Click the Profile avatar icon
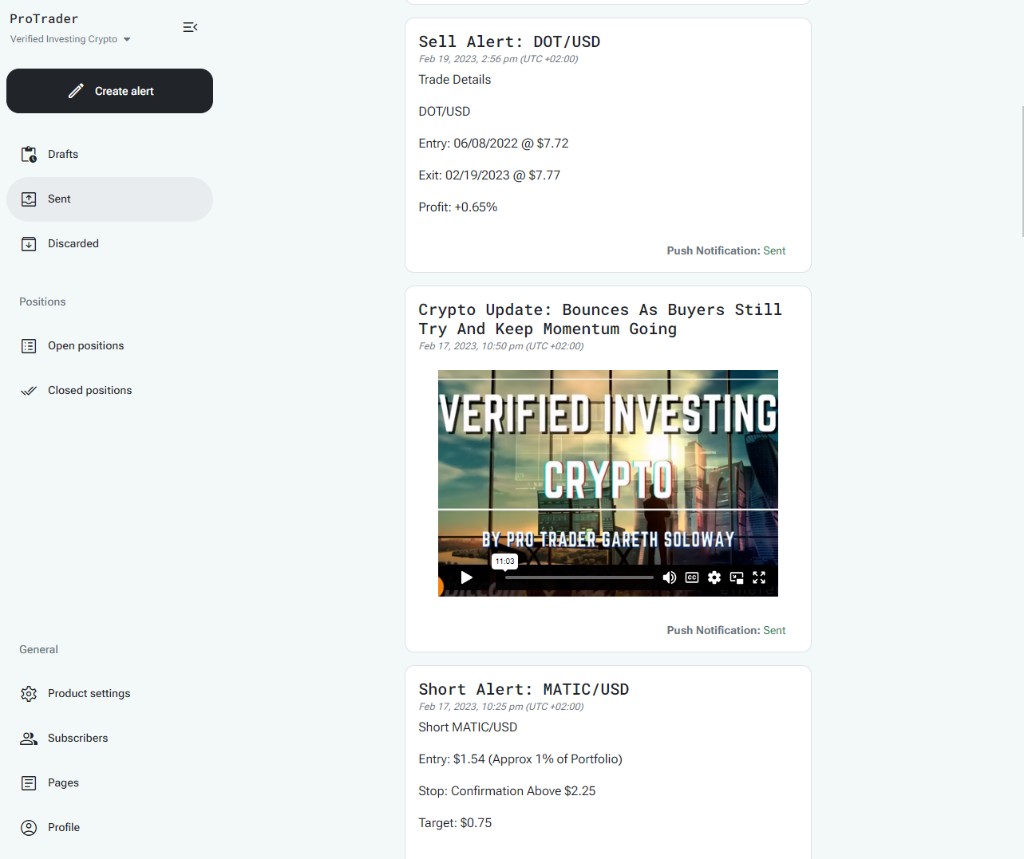 29,828
